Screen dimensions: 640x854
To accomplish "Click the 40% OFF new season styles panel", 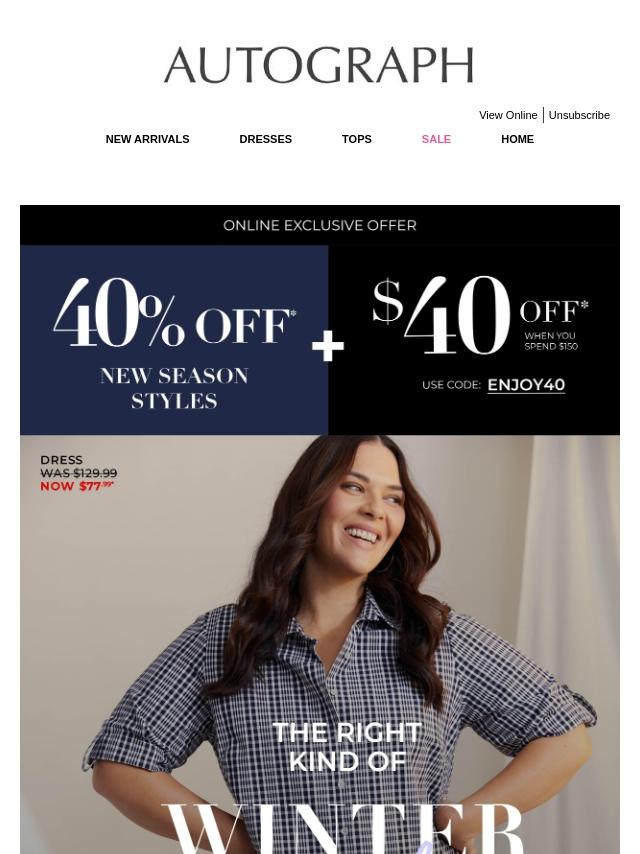I will [x=174, y=340].
